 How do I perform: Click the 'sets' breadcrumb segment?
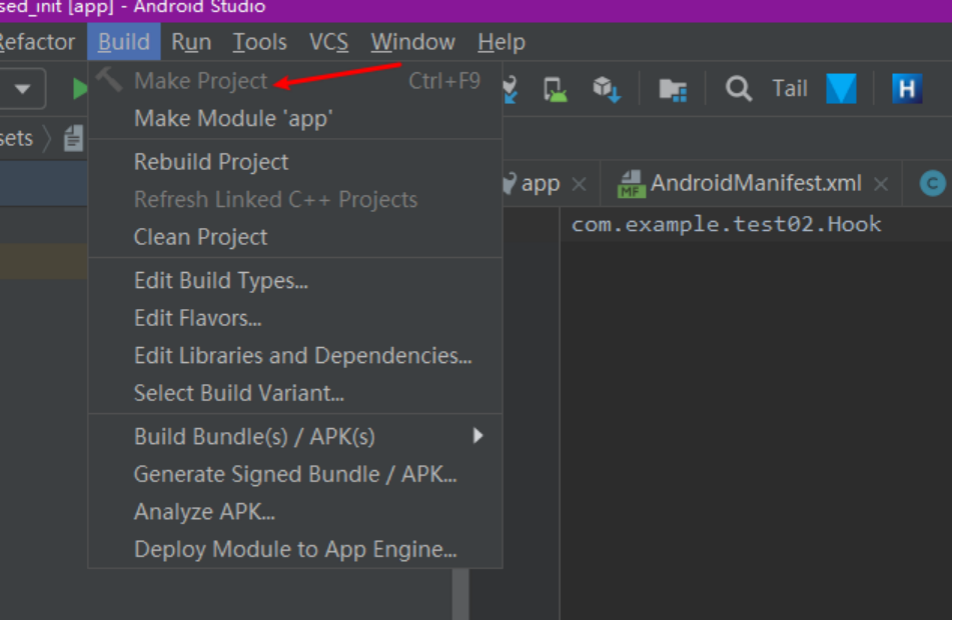pos(16,138)
